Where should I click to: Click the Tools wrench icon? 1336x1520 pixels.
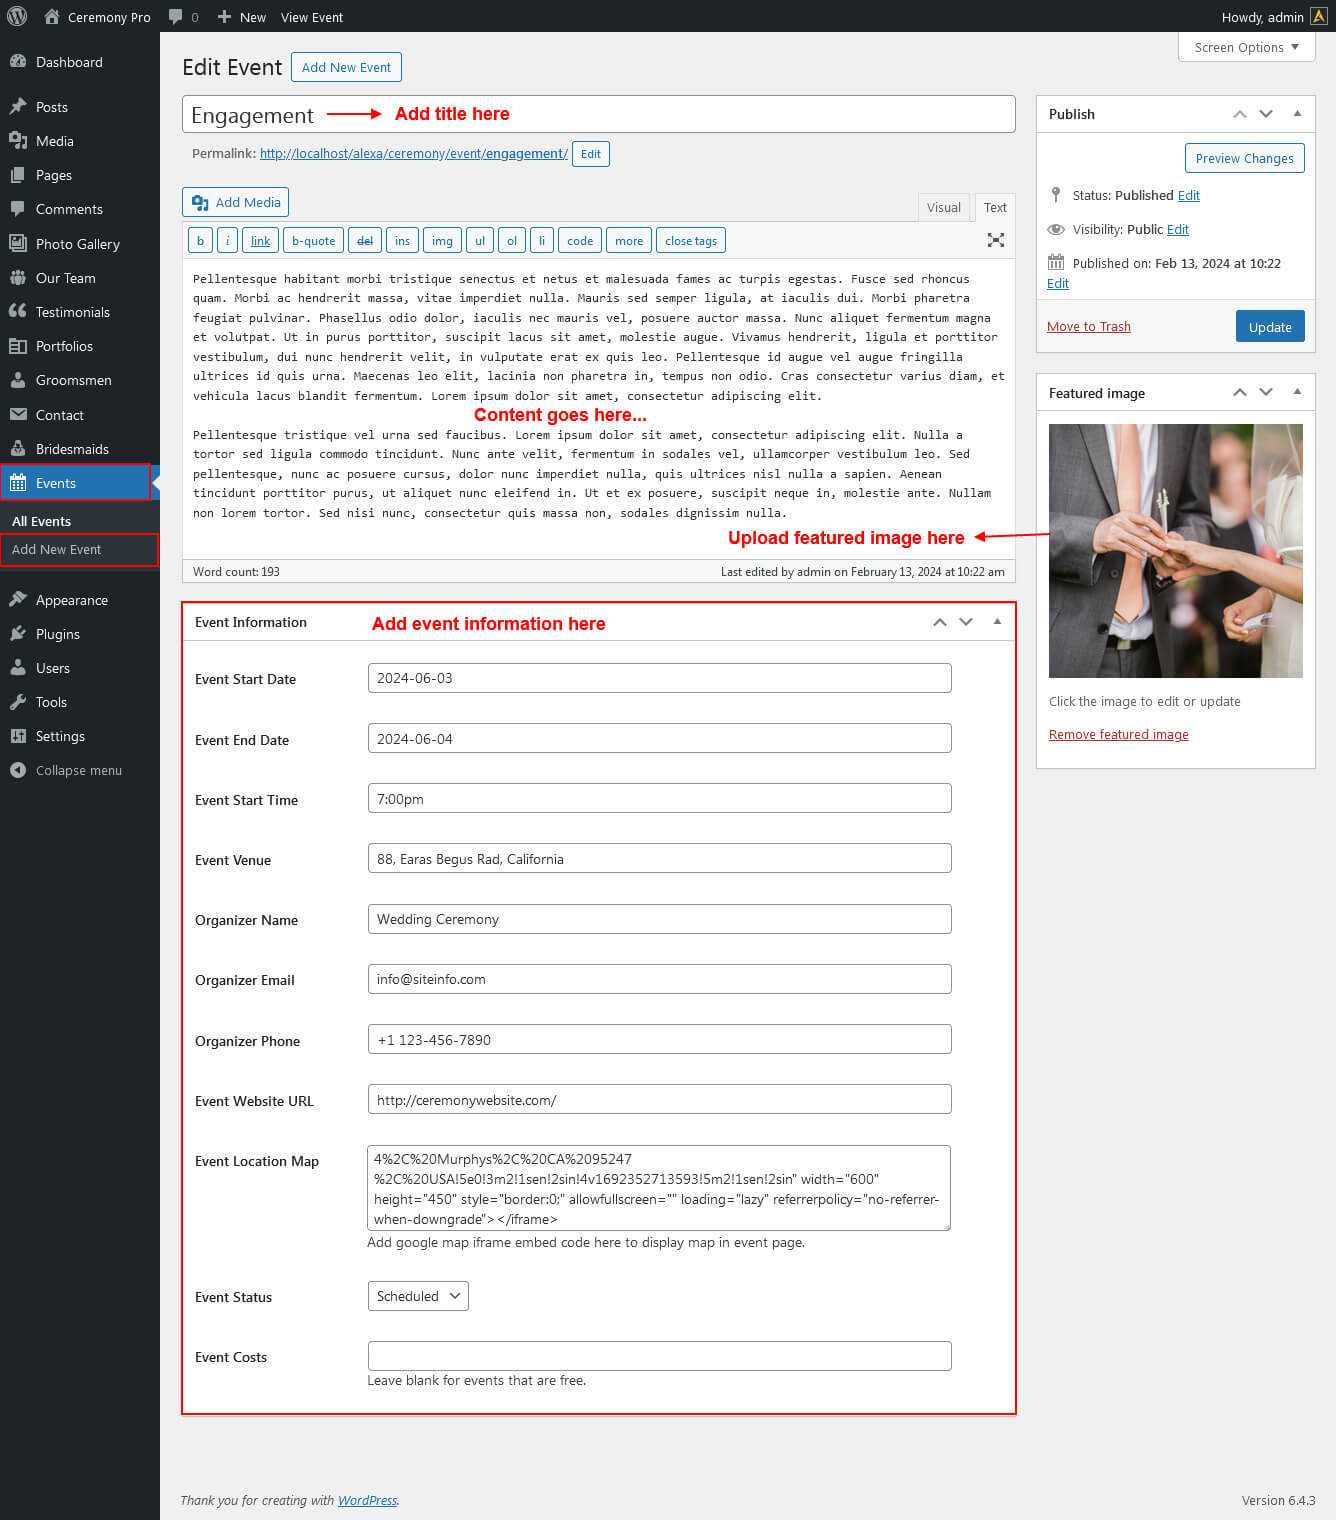point(18,702)
